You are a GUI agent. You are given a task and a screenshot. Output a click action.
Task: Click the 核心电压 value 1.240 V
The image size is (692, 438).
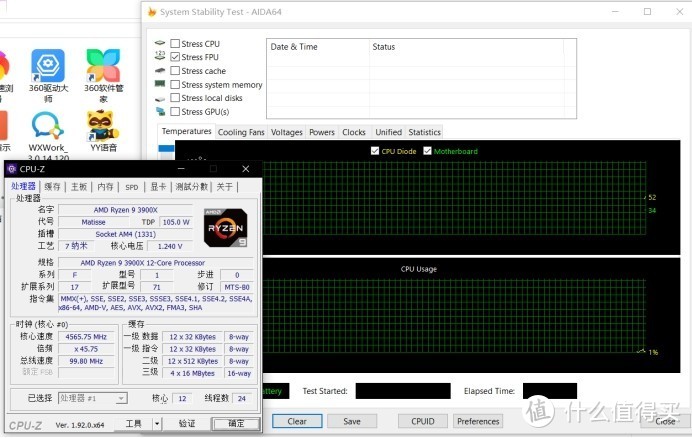click(x=170, y=246)
